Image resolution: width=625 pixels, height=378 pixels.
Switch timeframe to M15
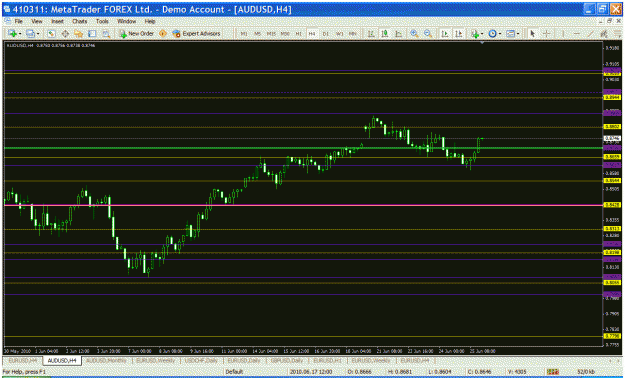pyautogui.click(x=271, y=34)
